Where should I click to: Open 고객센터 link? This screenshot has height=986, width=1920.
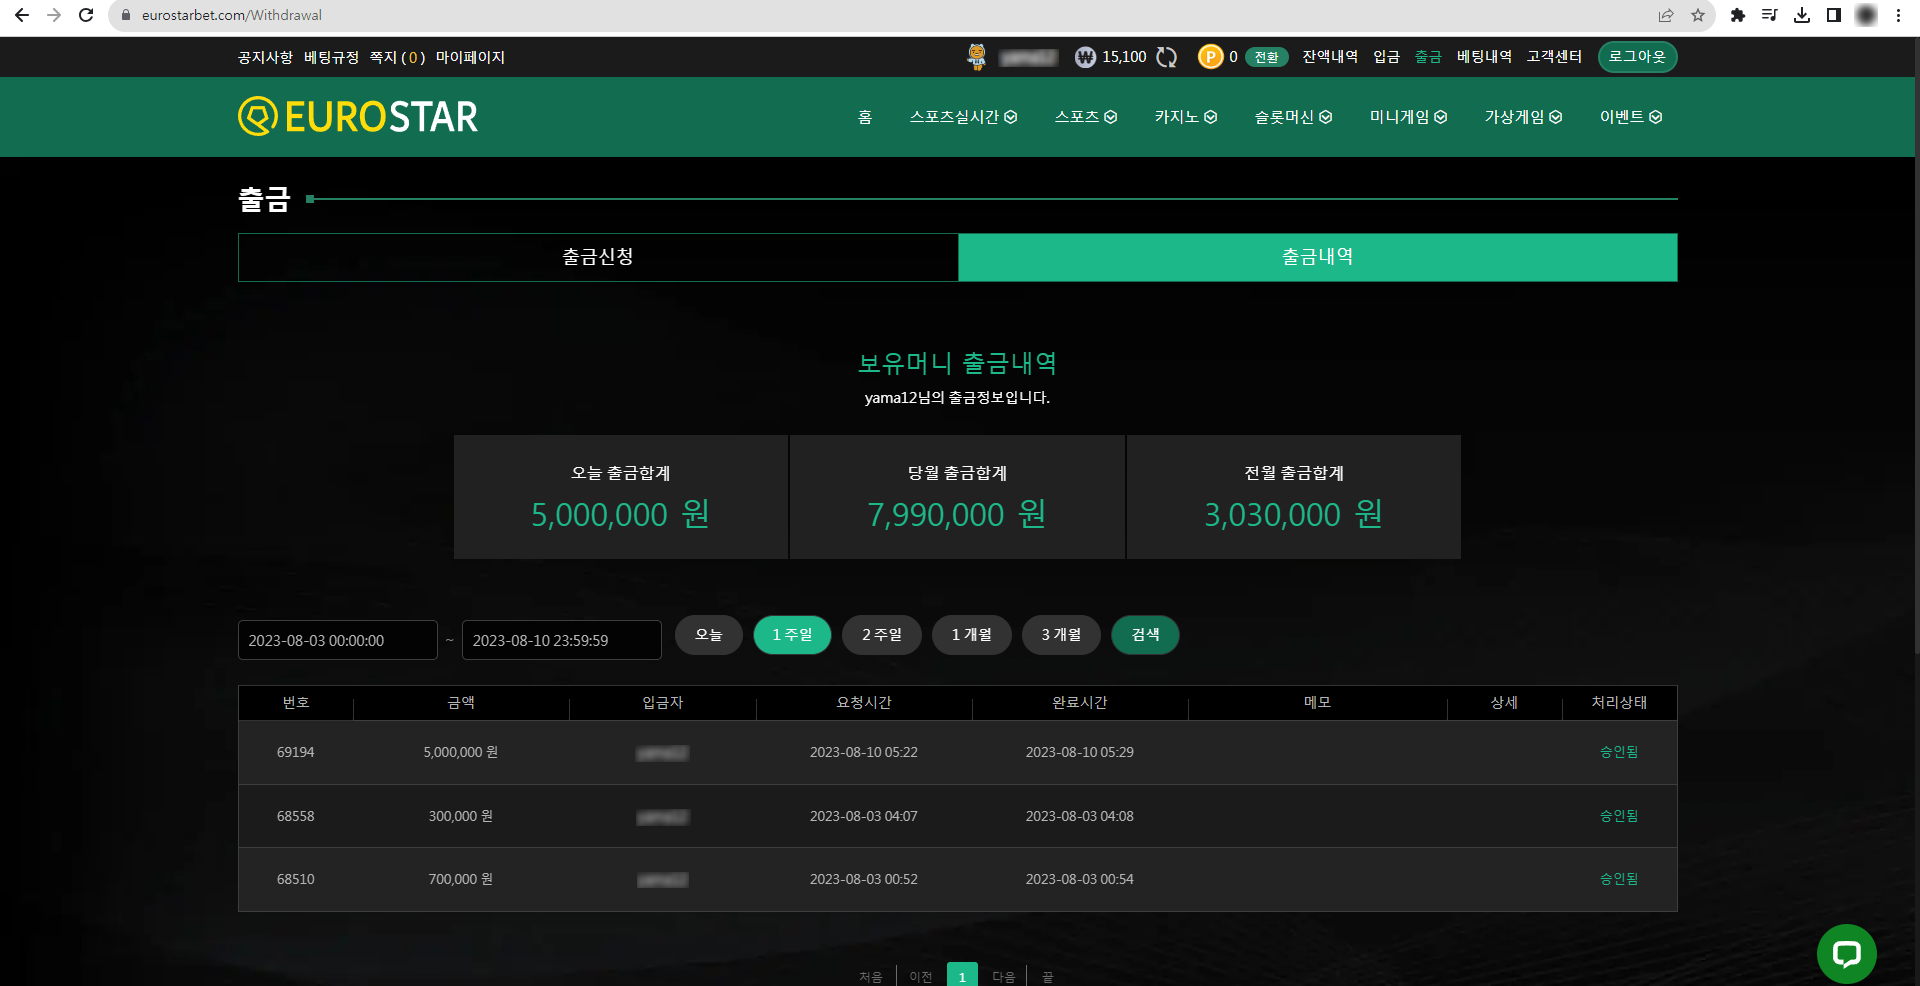1554,57
